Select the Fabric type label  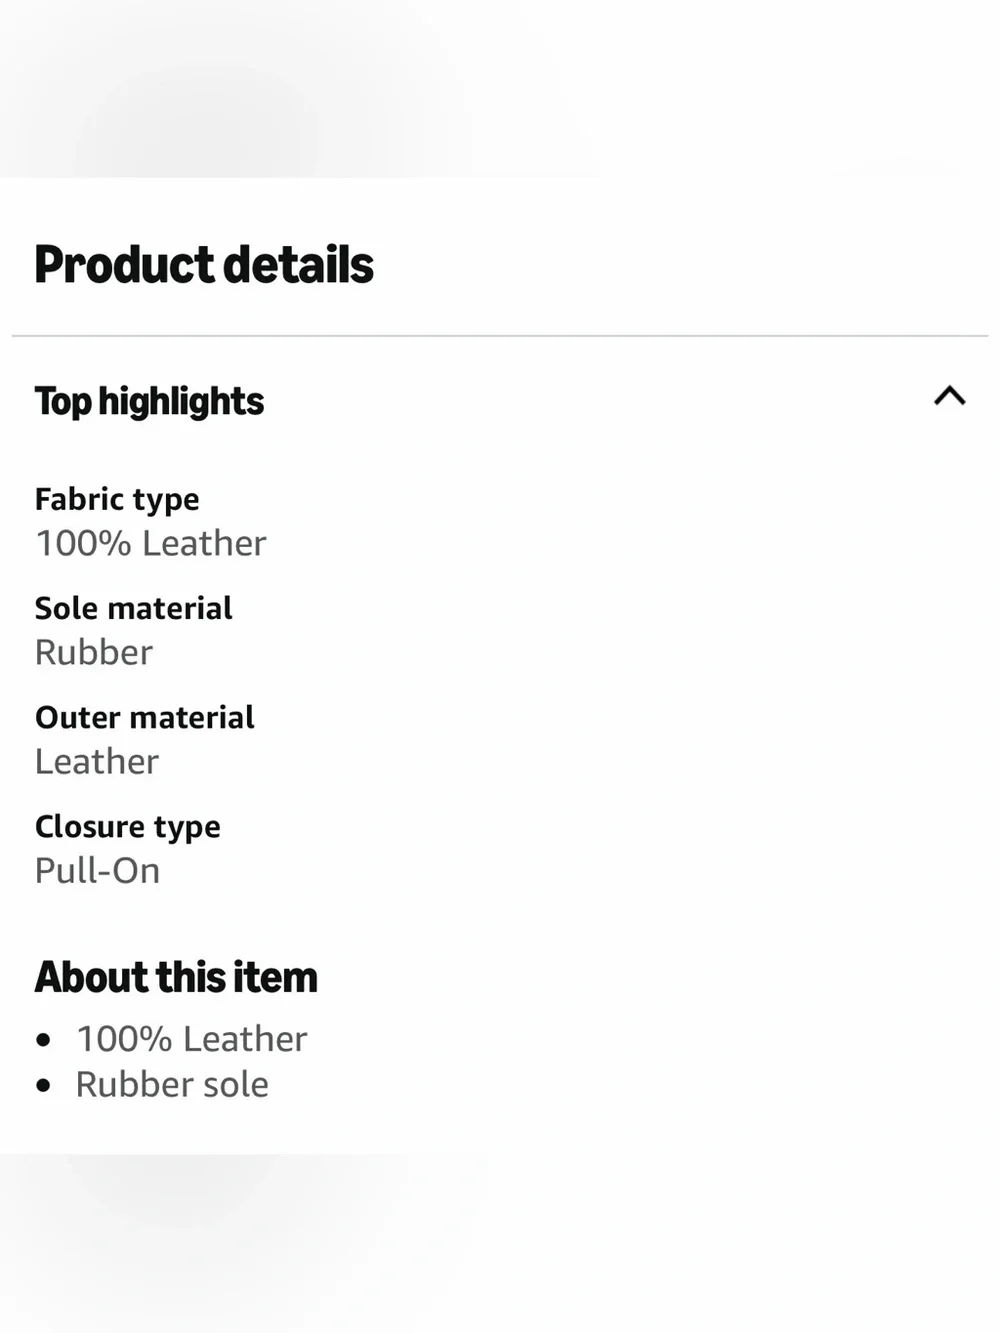coord(117,499)
